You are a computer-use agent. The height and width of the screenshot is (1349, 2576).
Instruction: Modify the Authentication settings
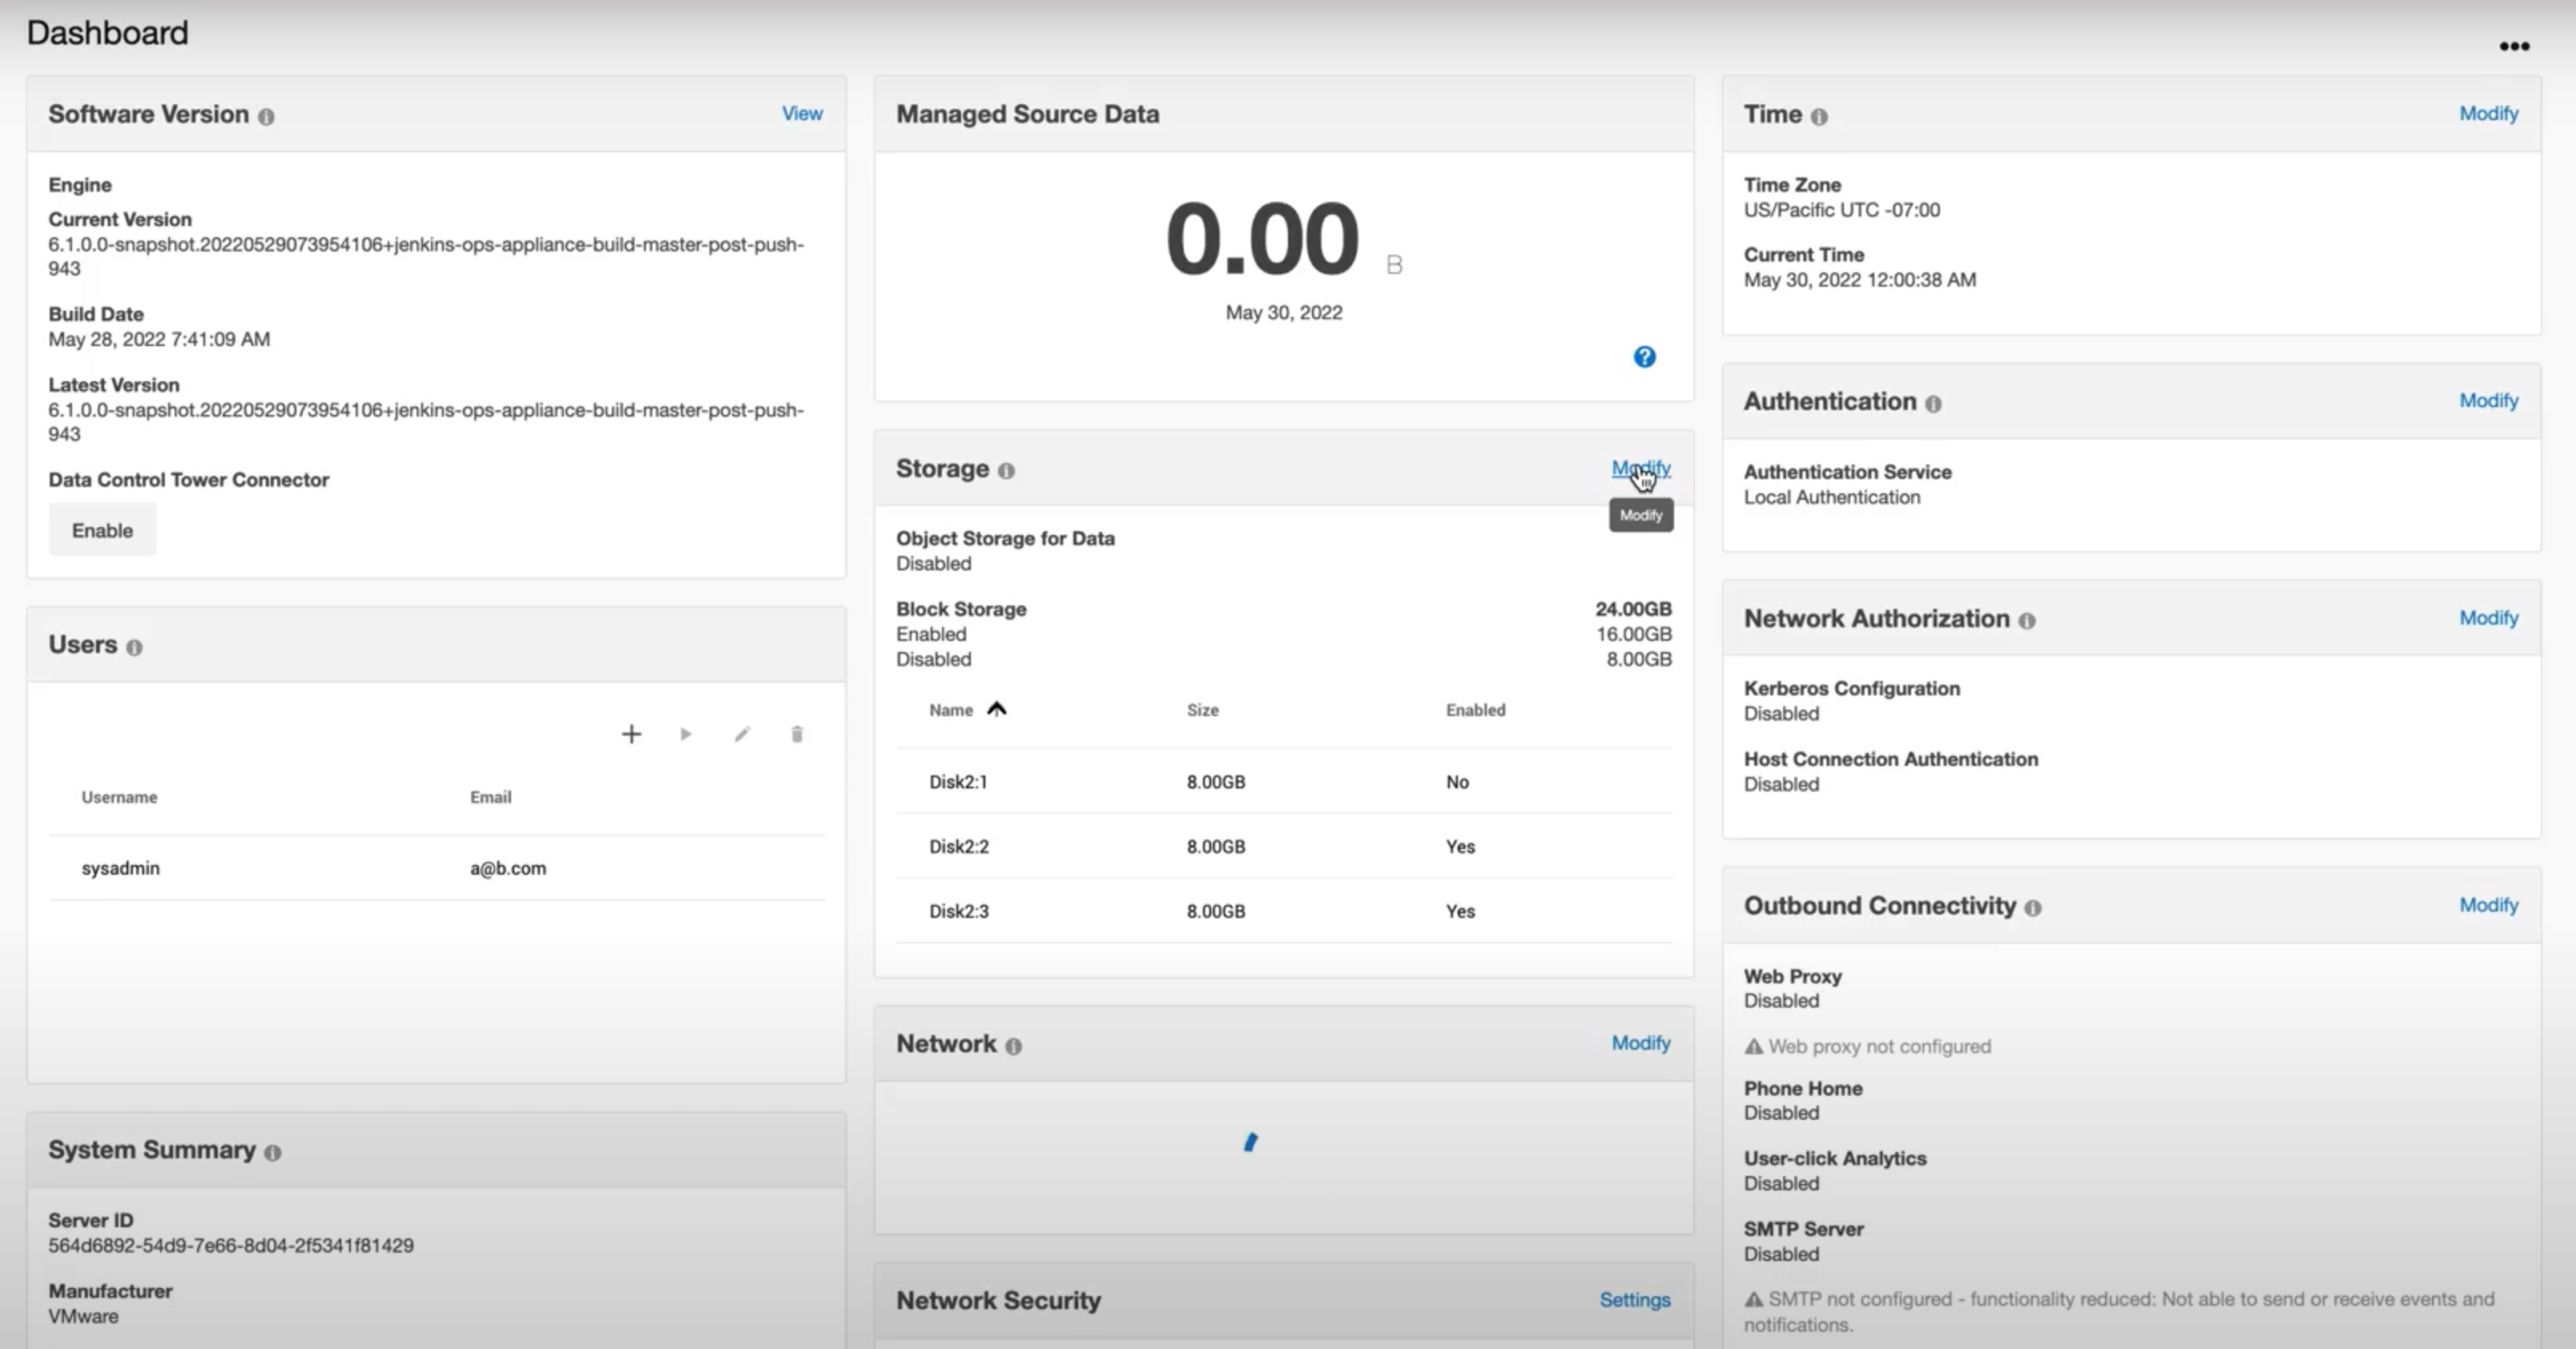(x=2488, y=401)
